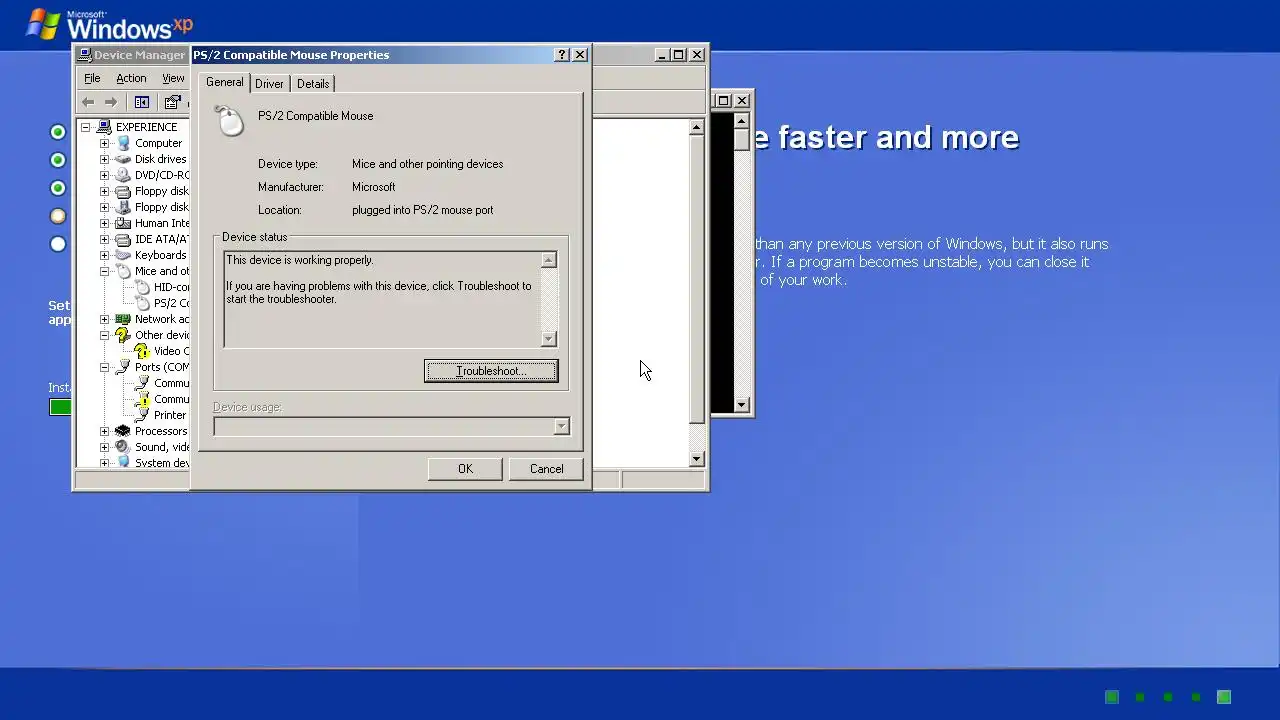Click Device status box scroll-up arrow
The image size is (1280, 720).
tap(548, 260)
